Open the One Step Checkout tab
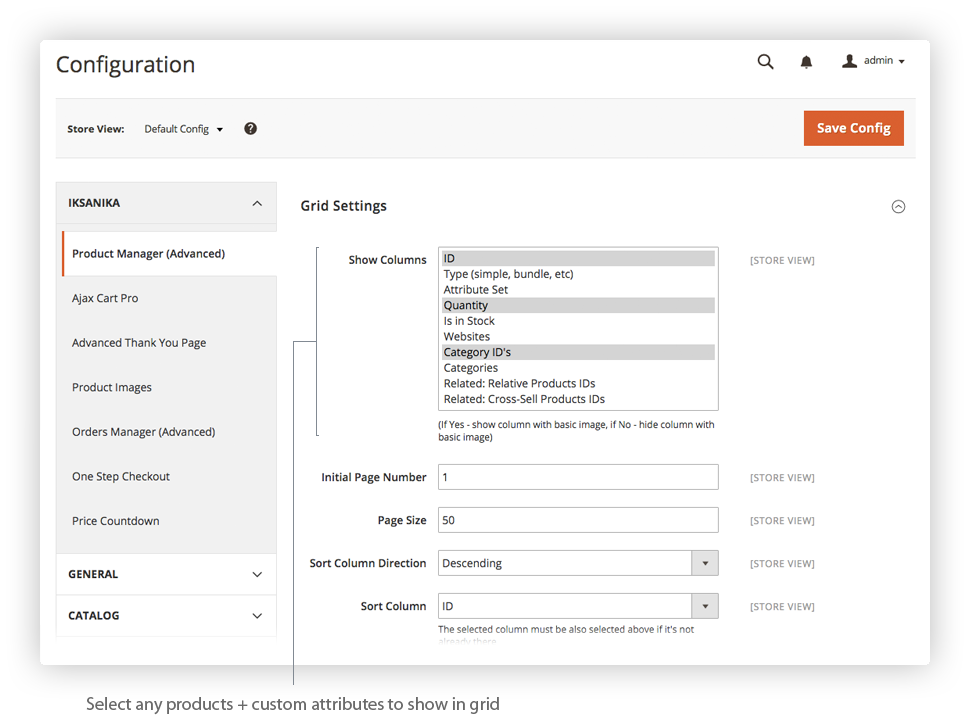971x715 pixels. pos(121,476)
